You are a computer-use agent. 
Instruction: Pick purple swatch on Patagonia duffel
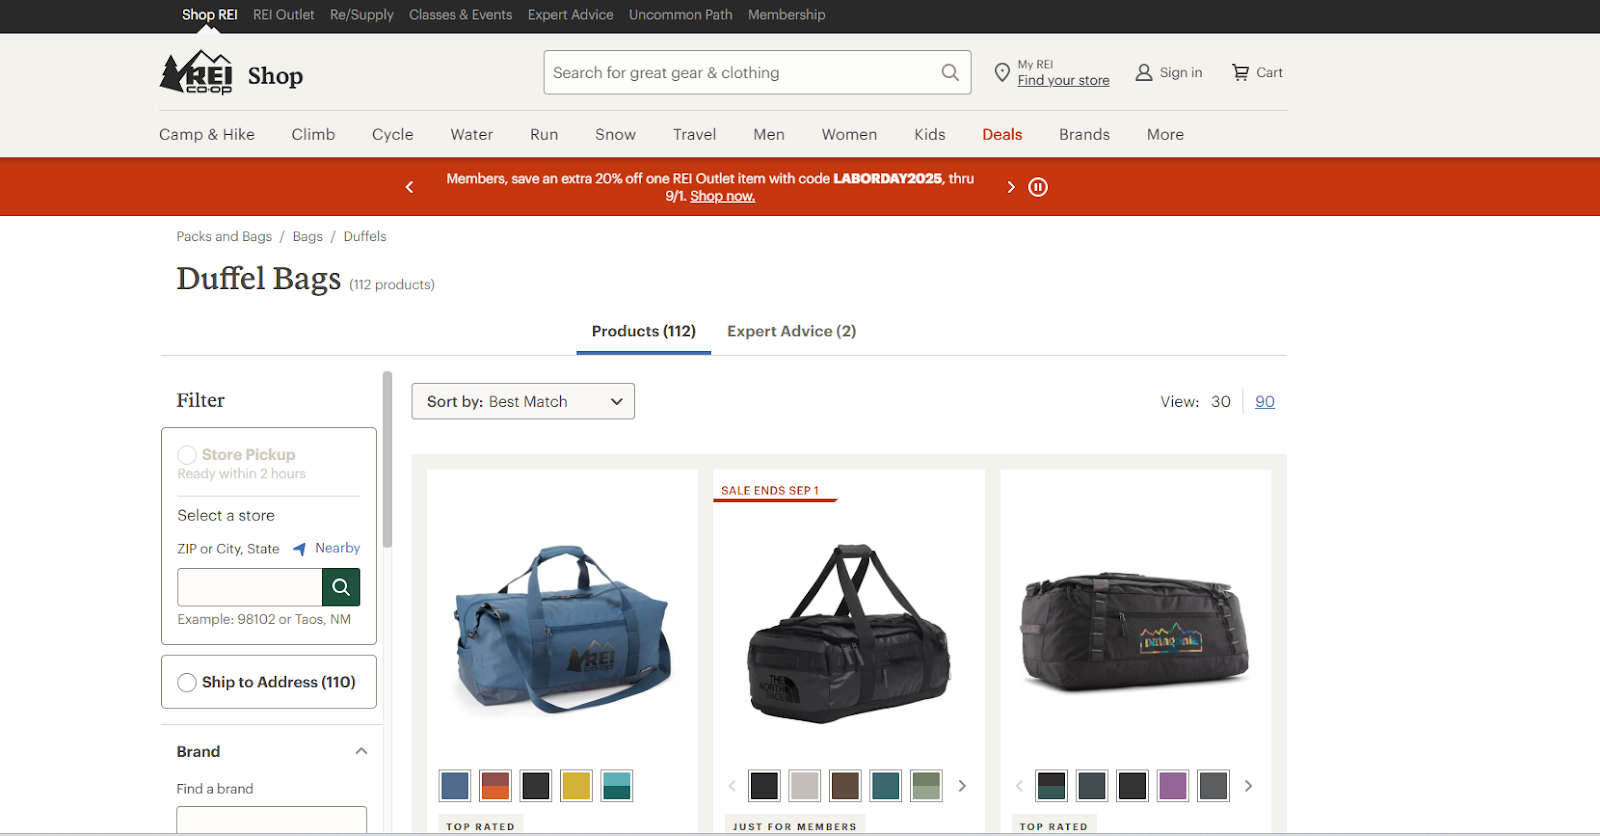(1173, 786)
